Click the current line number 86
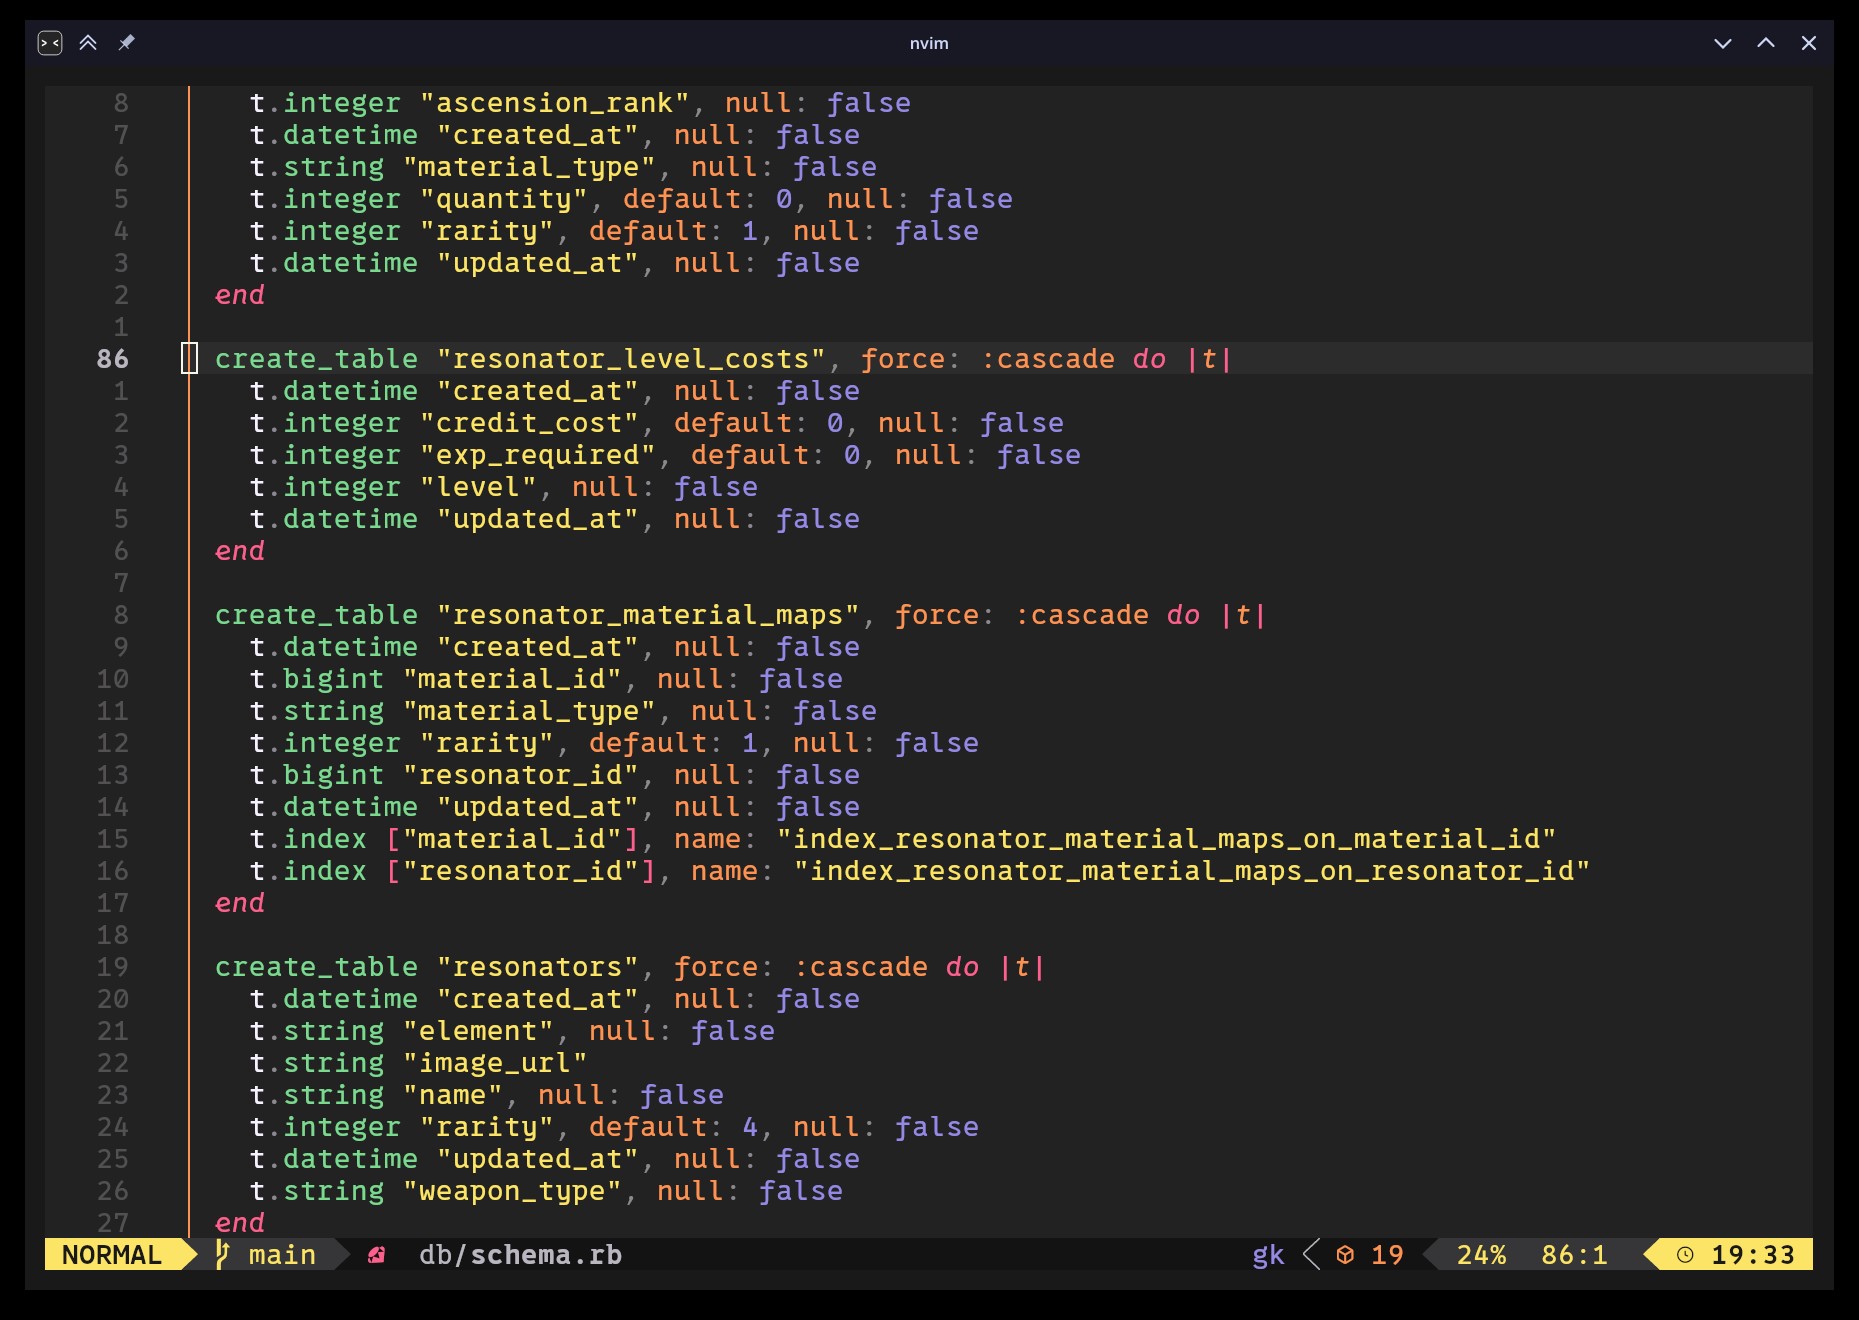The width and height of the screenshot is (1859, 1320). (x=112, y=359)
